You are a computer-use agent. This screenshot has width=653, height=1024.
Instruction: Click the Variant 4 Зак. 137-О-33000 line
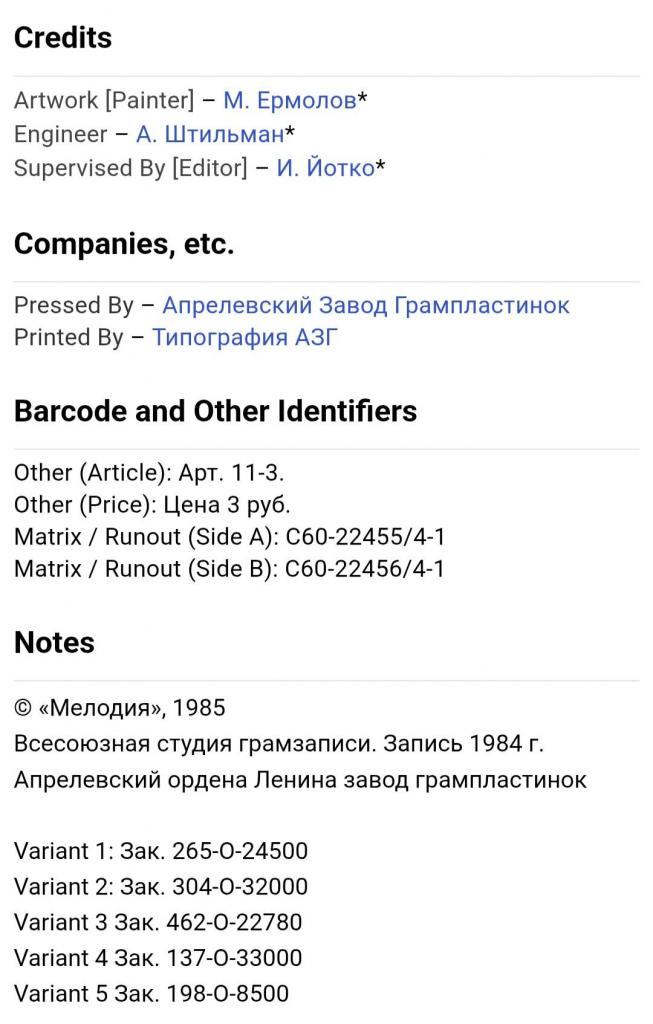point(158,958)
